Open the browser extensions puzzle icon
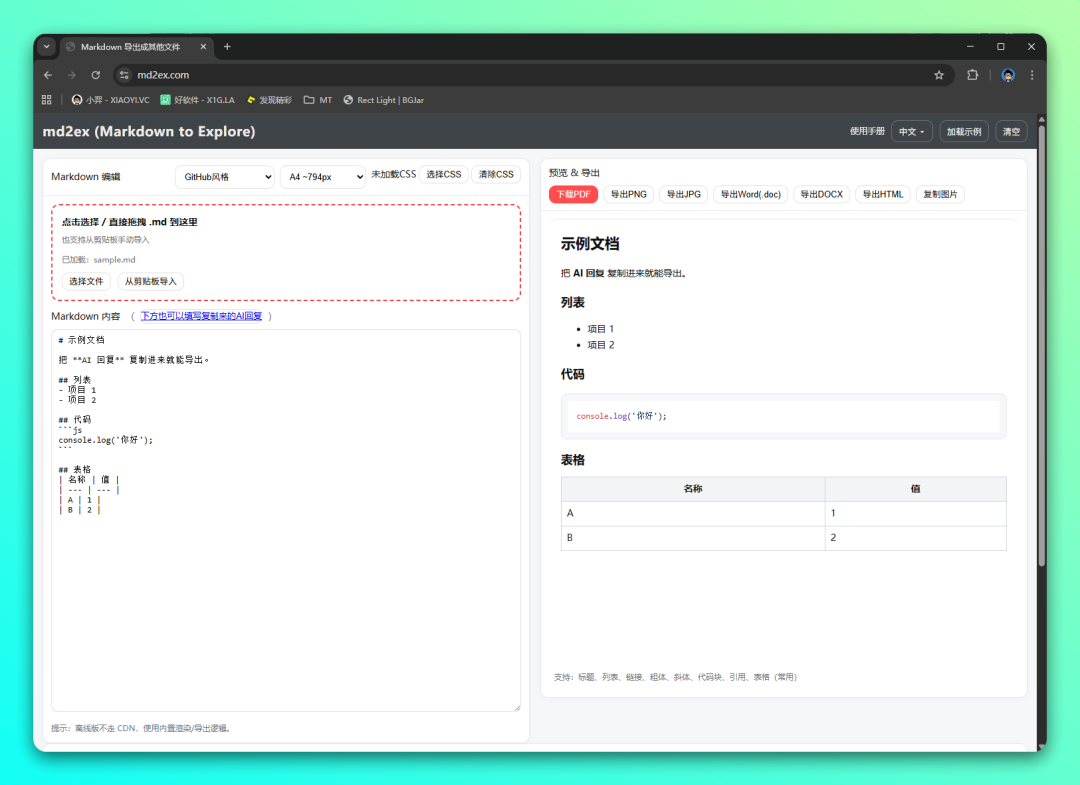This screenshot has width=1080, height=785. pos(972,75)
